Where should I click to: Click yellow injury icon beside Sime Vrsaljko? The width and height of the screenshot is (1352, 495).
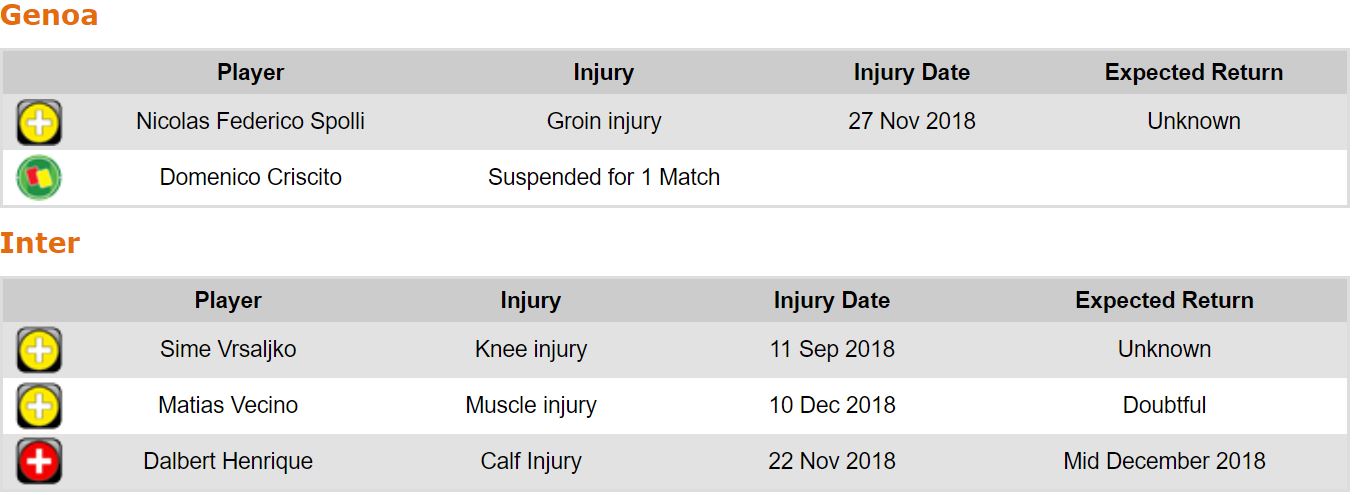pyautogui.click(x=39, y=350)
